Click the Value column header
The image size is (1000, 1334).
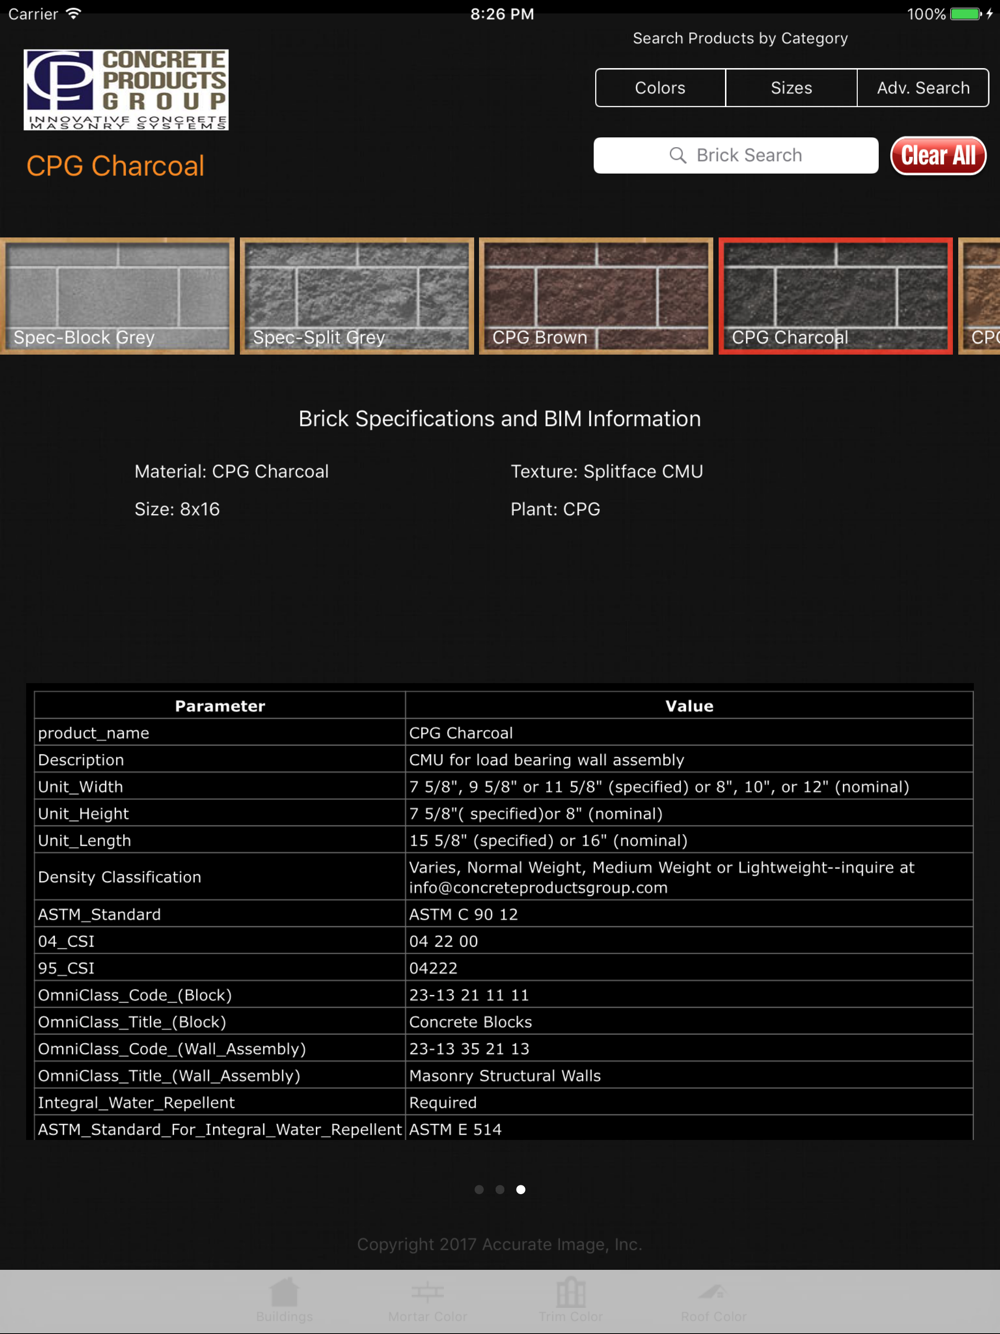689,706
